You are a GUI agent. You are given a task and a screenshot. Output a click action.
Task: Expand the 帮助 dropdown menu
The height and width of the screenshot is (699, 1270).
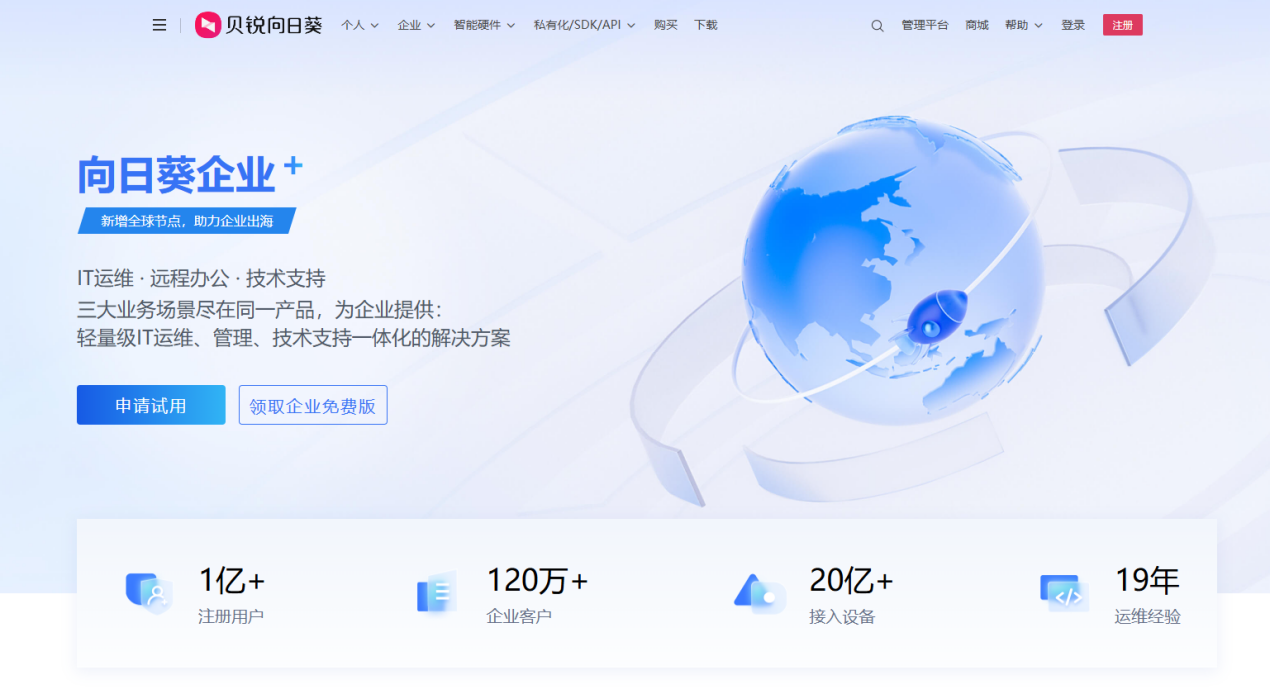1024,25
